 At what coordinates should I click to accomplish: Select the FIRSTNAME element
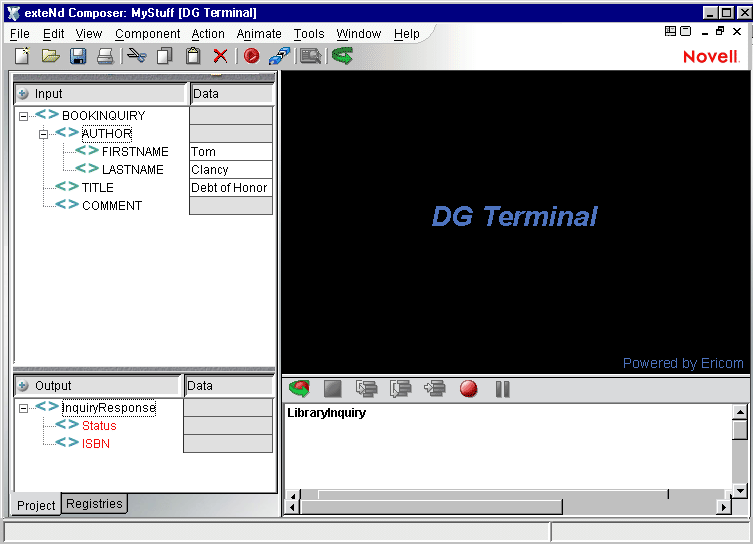(x=135, y=152)
